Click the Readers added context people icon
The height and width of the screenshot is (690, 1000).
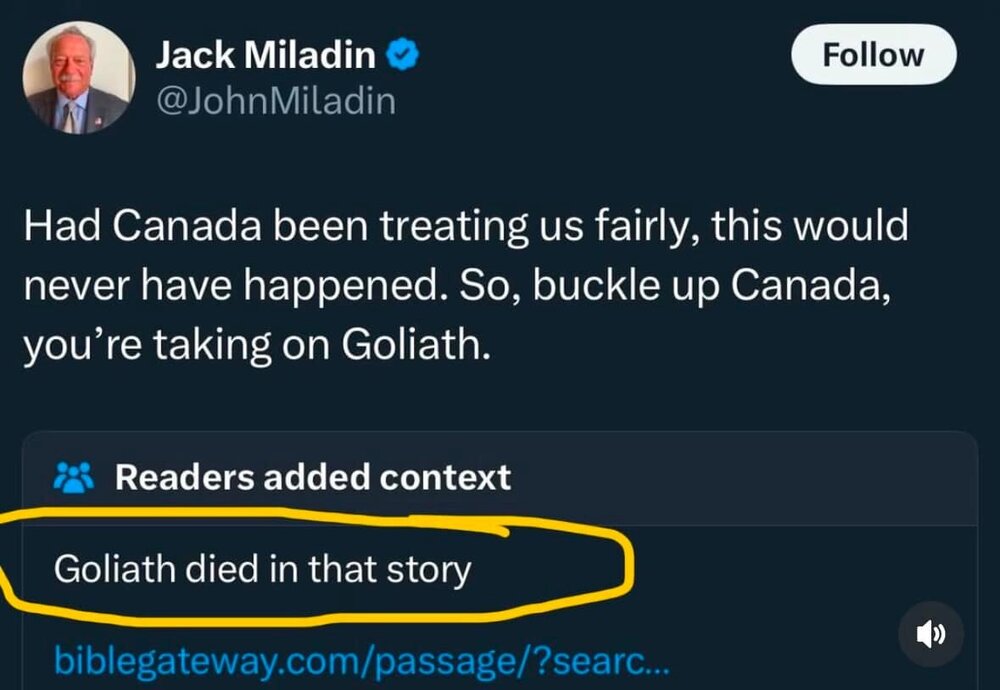[71, 478]
